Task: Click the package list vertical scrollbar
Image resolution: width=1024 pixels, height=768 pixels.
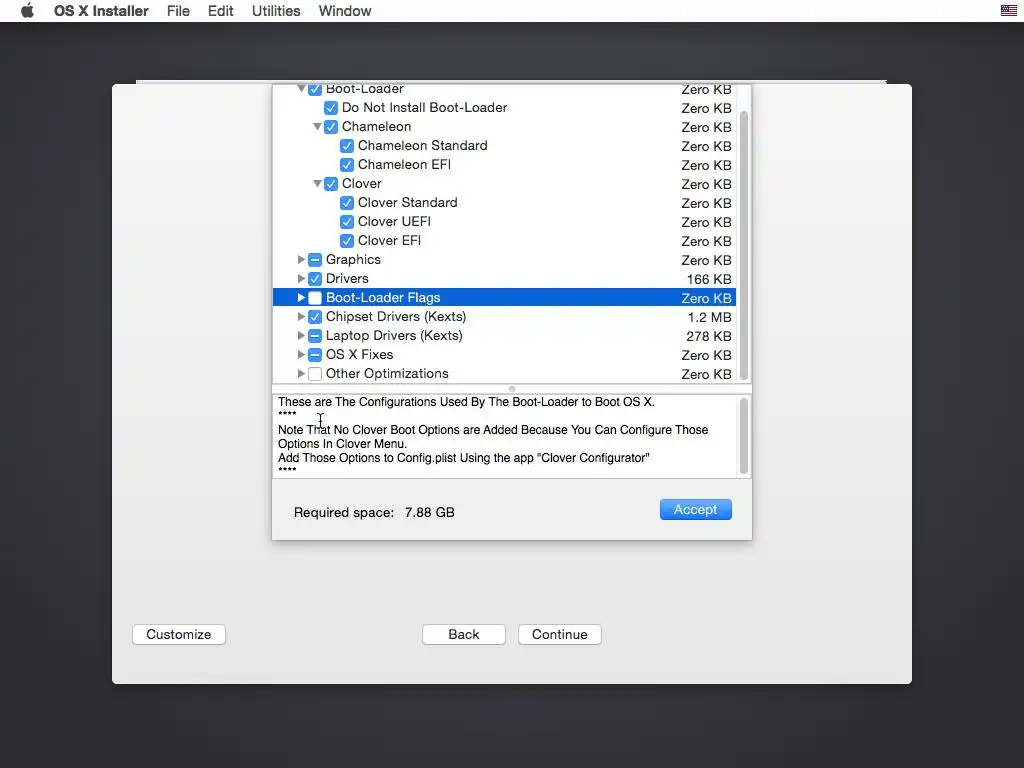Action: (744, 246)
